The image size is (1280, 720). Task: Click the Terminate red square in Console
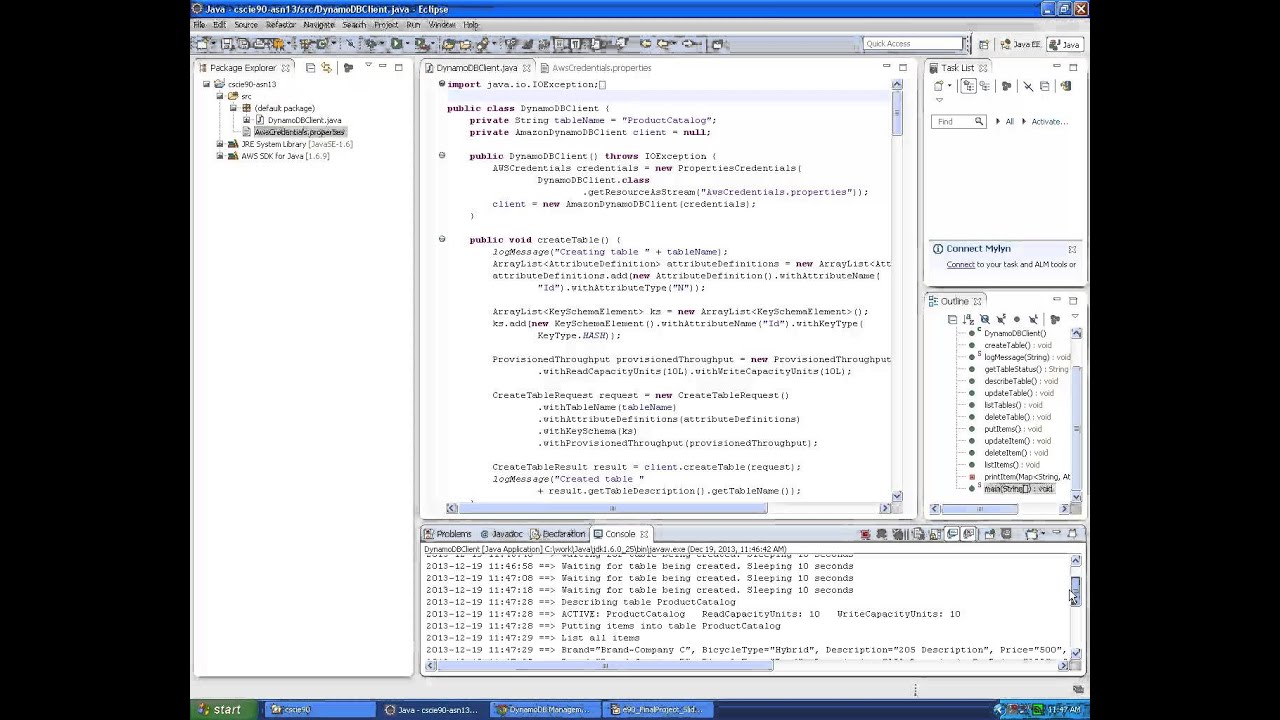[x=865, y=534]
